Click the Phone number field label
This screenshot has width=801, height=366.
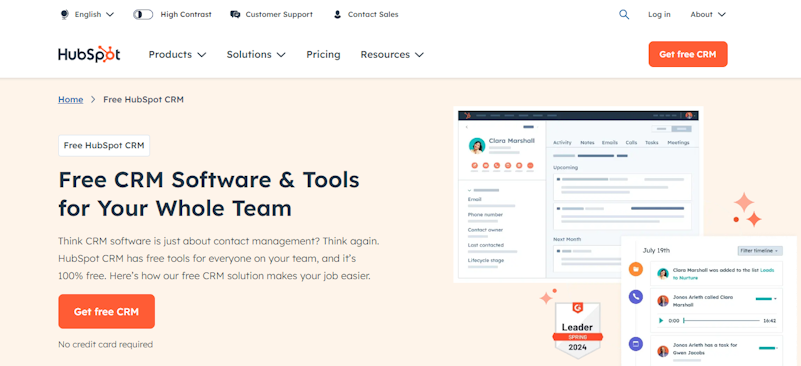[485, 215]
